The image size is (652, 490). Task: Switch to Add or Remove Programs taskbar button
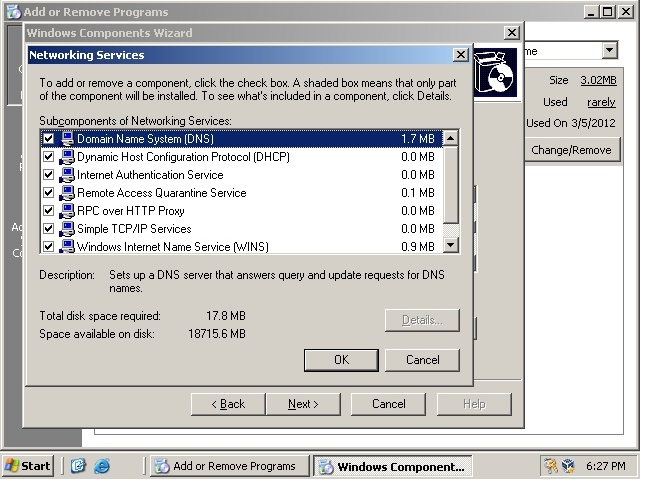(x=230, y=466)
